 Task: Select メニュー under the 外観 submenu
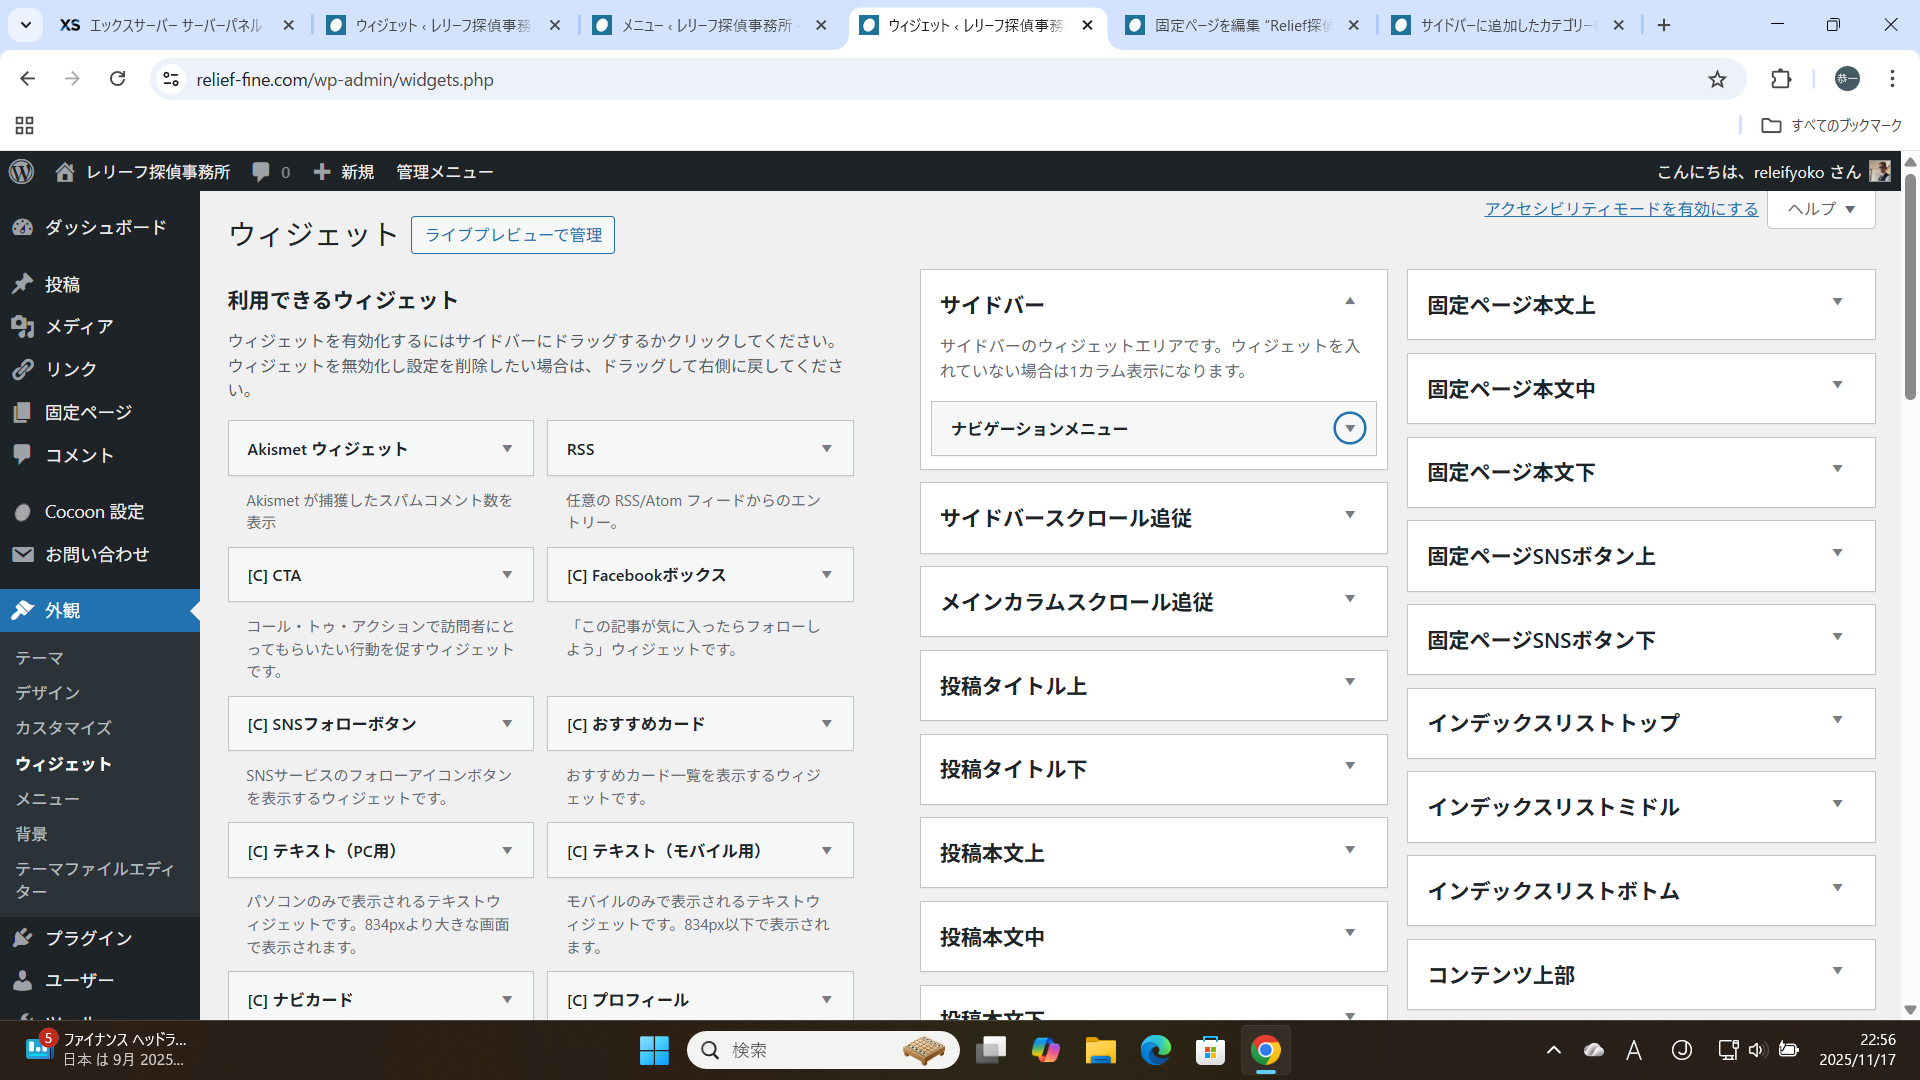click(x=47, y=799)
